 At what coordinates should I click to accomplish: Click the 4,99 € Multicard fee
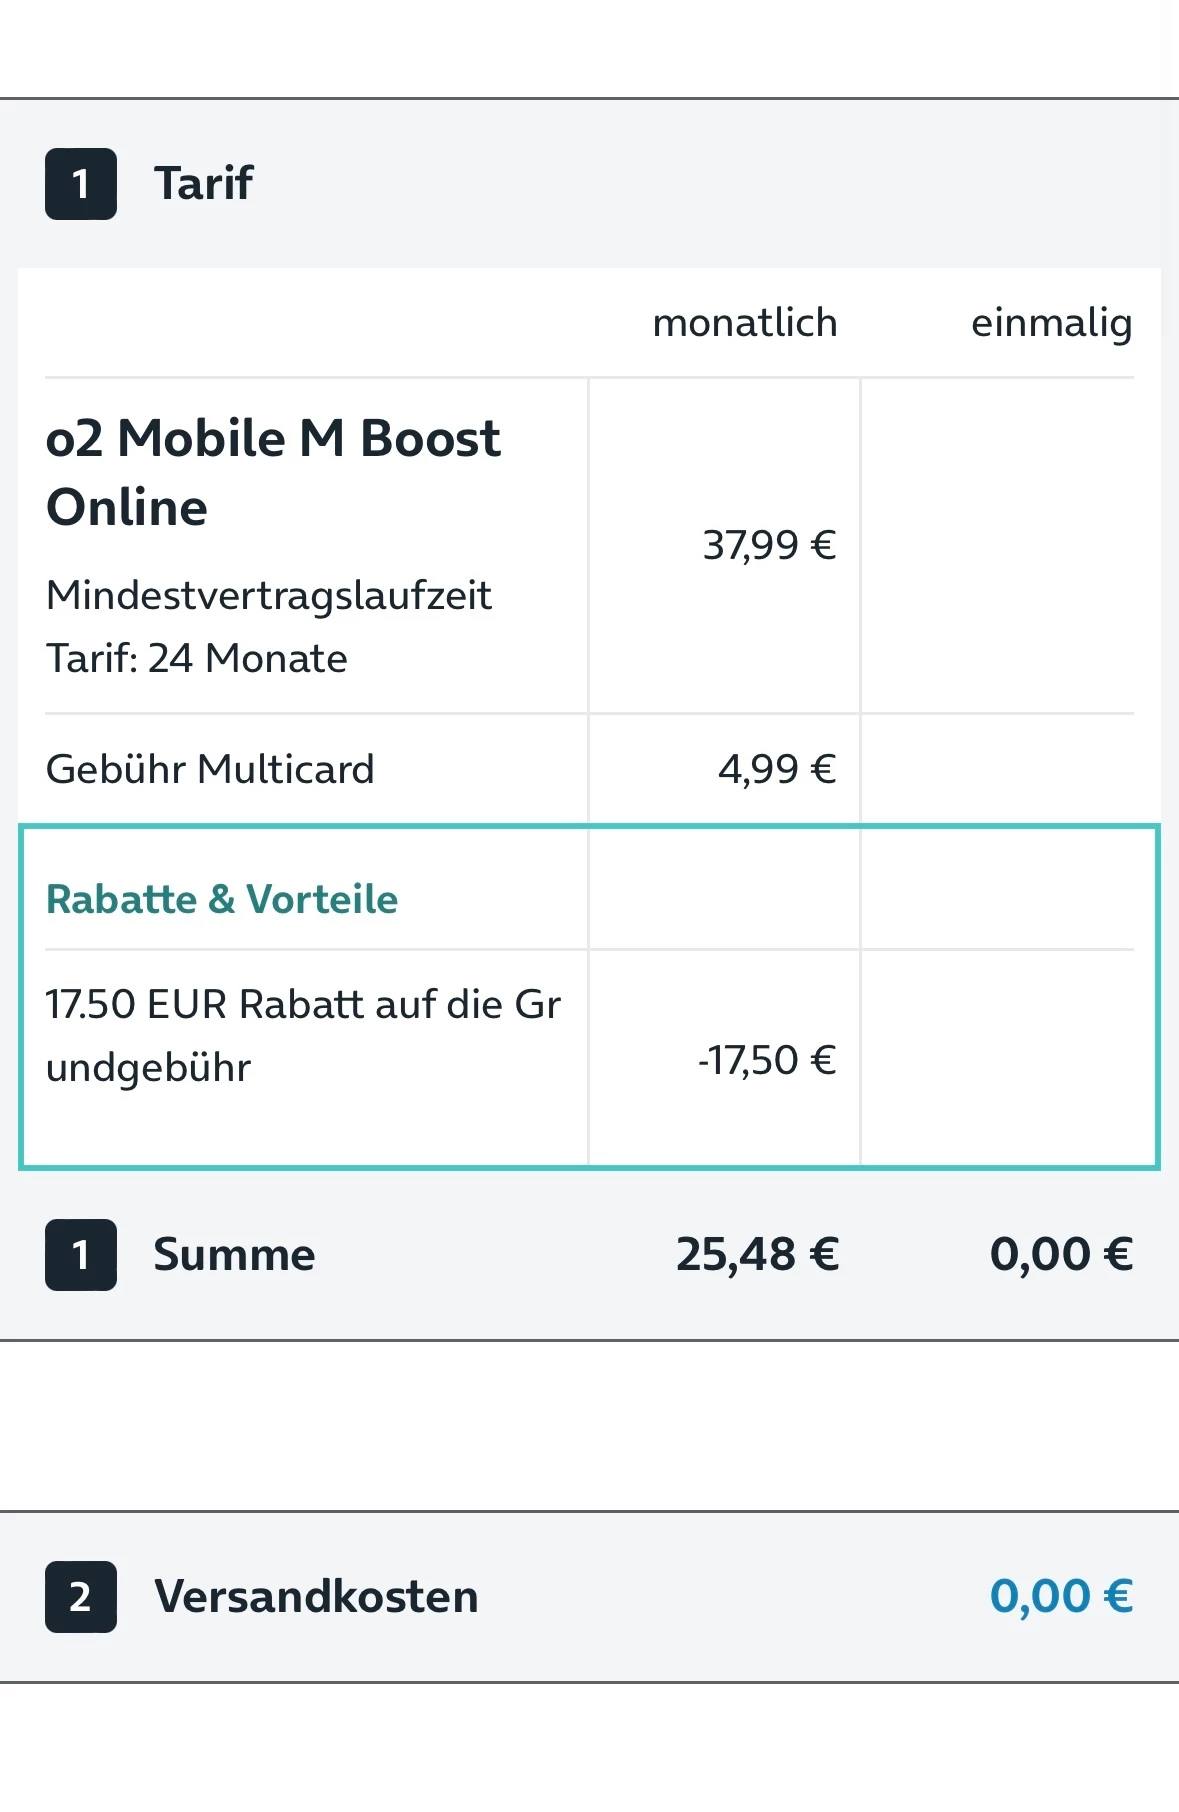(x=776, y=769)
